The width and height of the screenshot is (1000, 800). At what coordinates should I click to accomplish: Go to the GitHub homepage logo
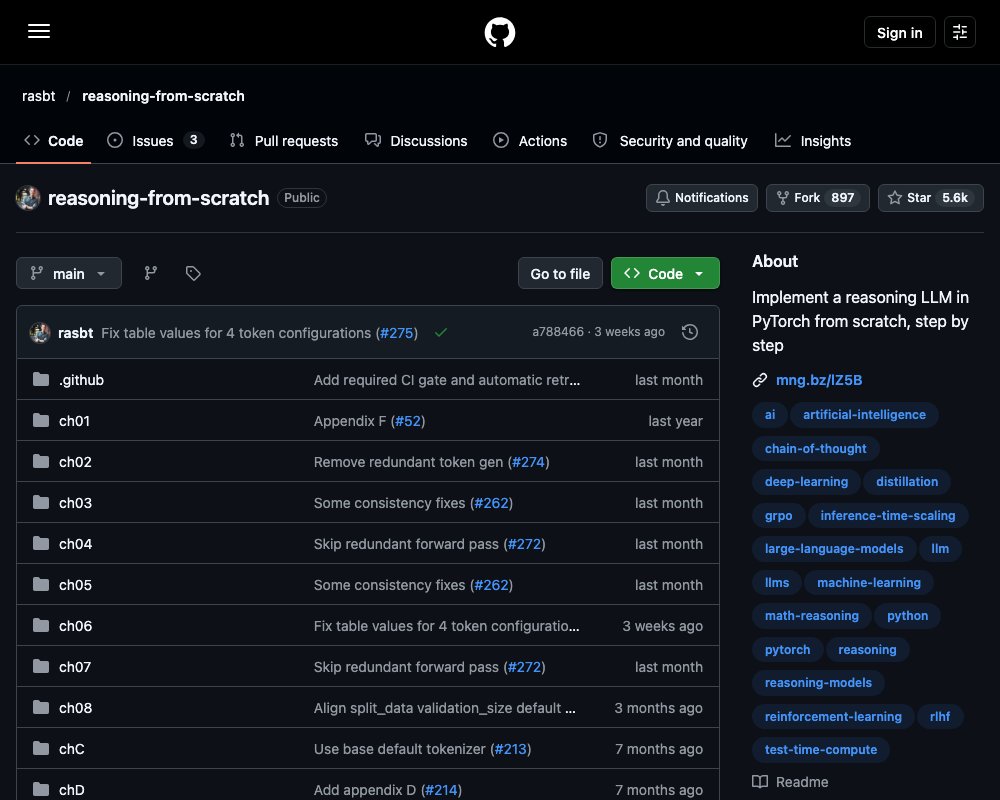coord(500,32)
